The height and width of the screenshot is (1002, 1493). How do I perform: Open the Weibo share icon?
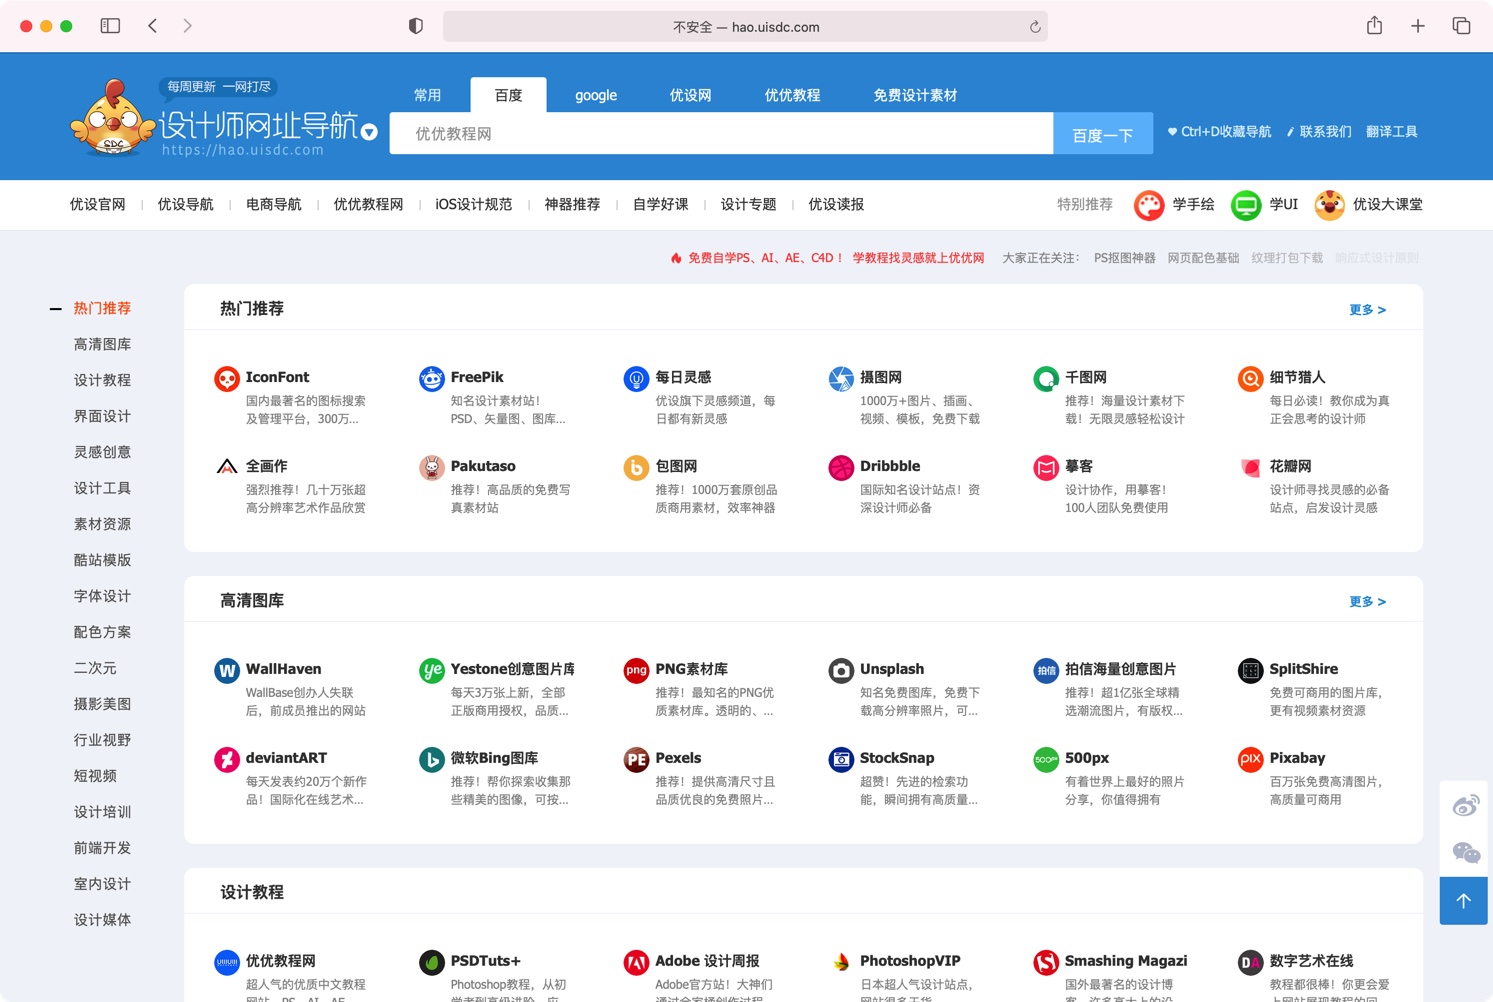tap(1465, 806)
